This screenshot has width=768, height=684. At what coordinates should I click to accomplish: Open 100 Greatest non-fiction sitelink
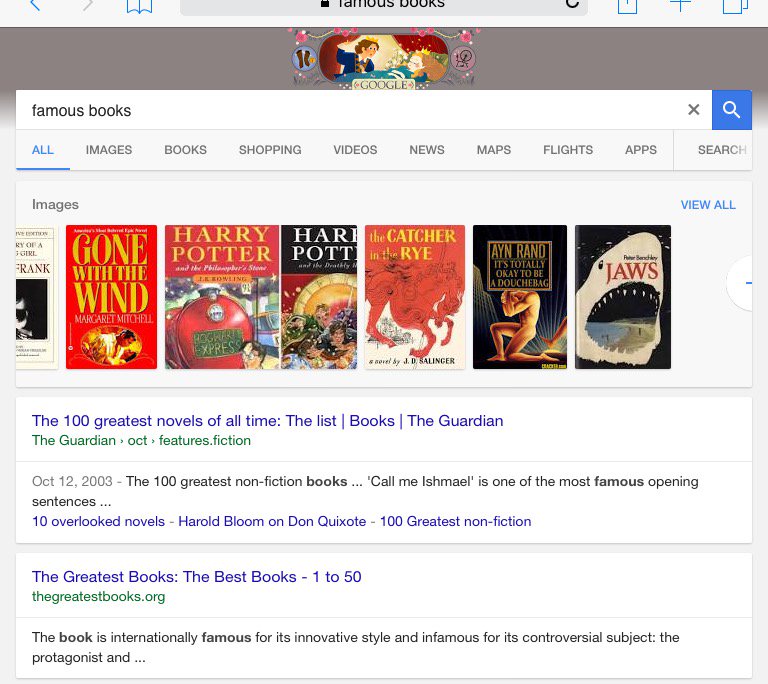point(456,521)
